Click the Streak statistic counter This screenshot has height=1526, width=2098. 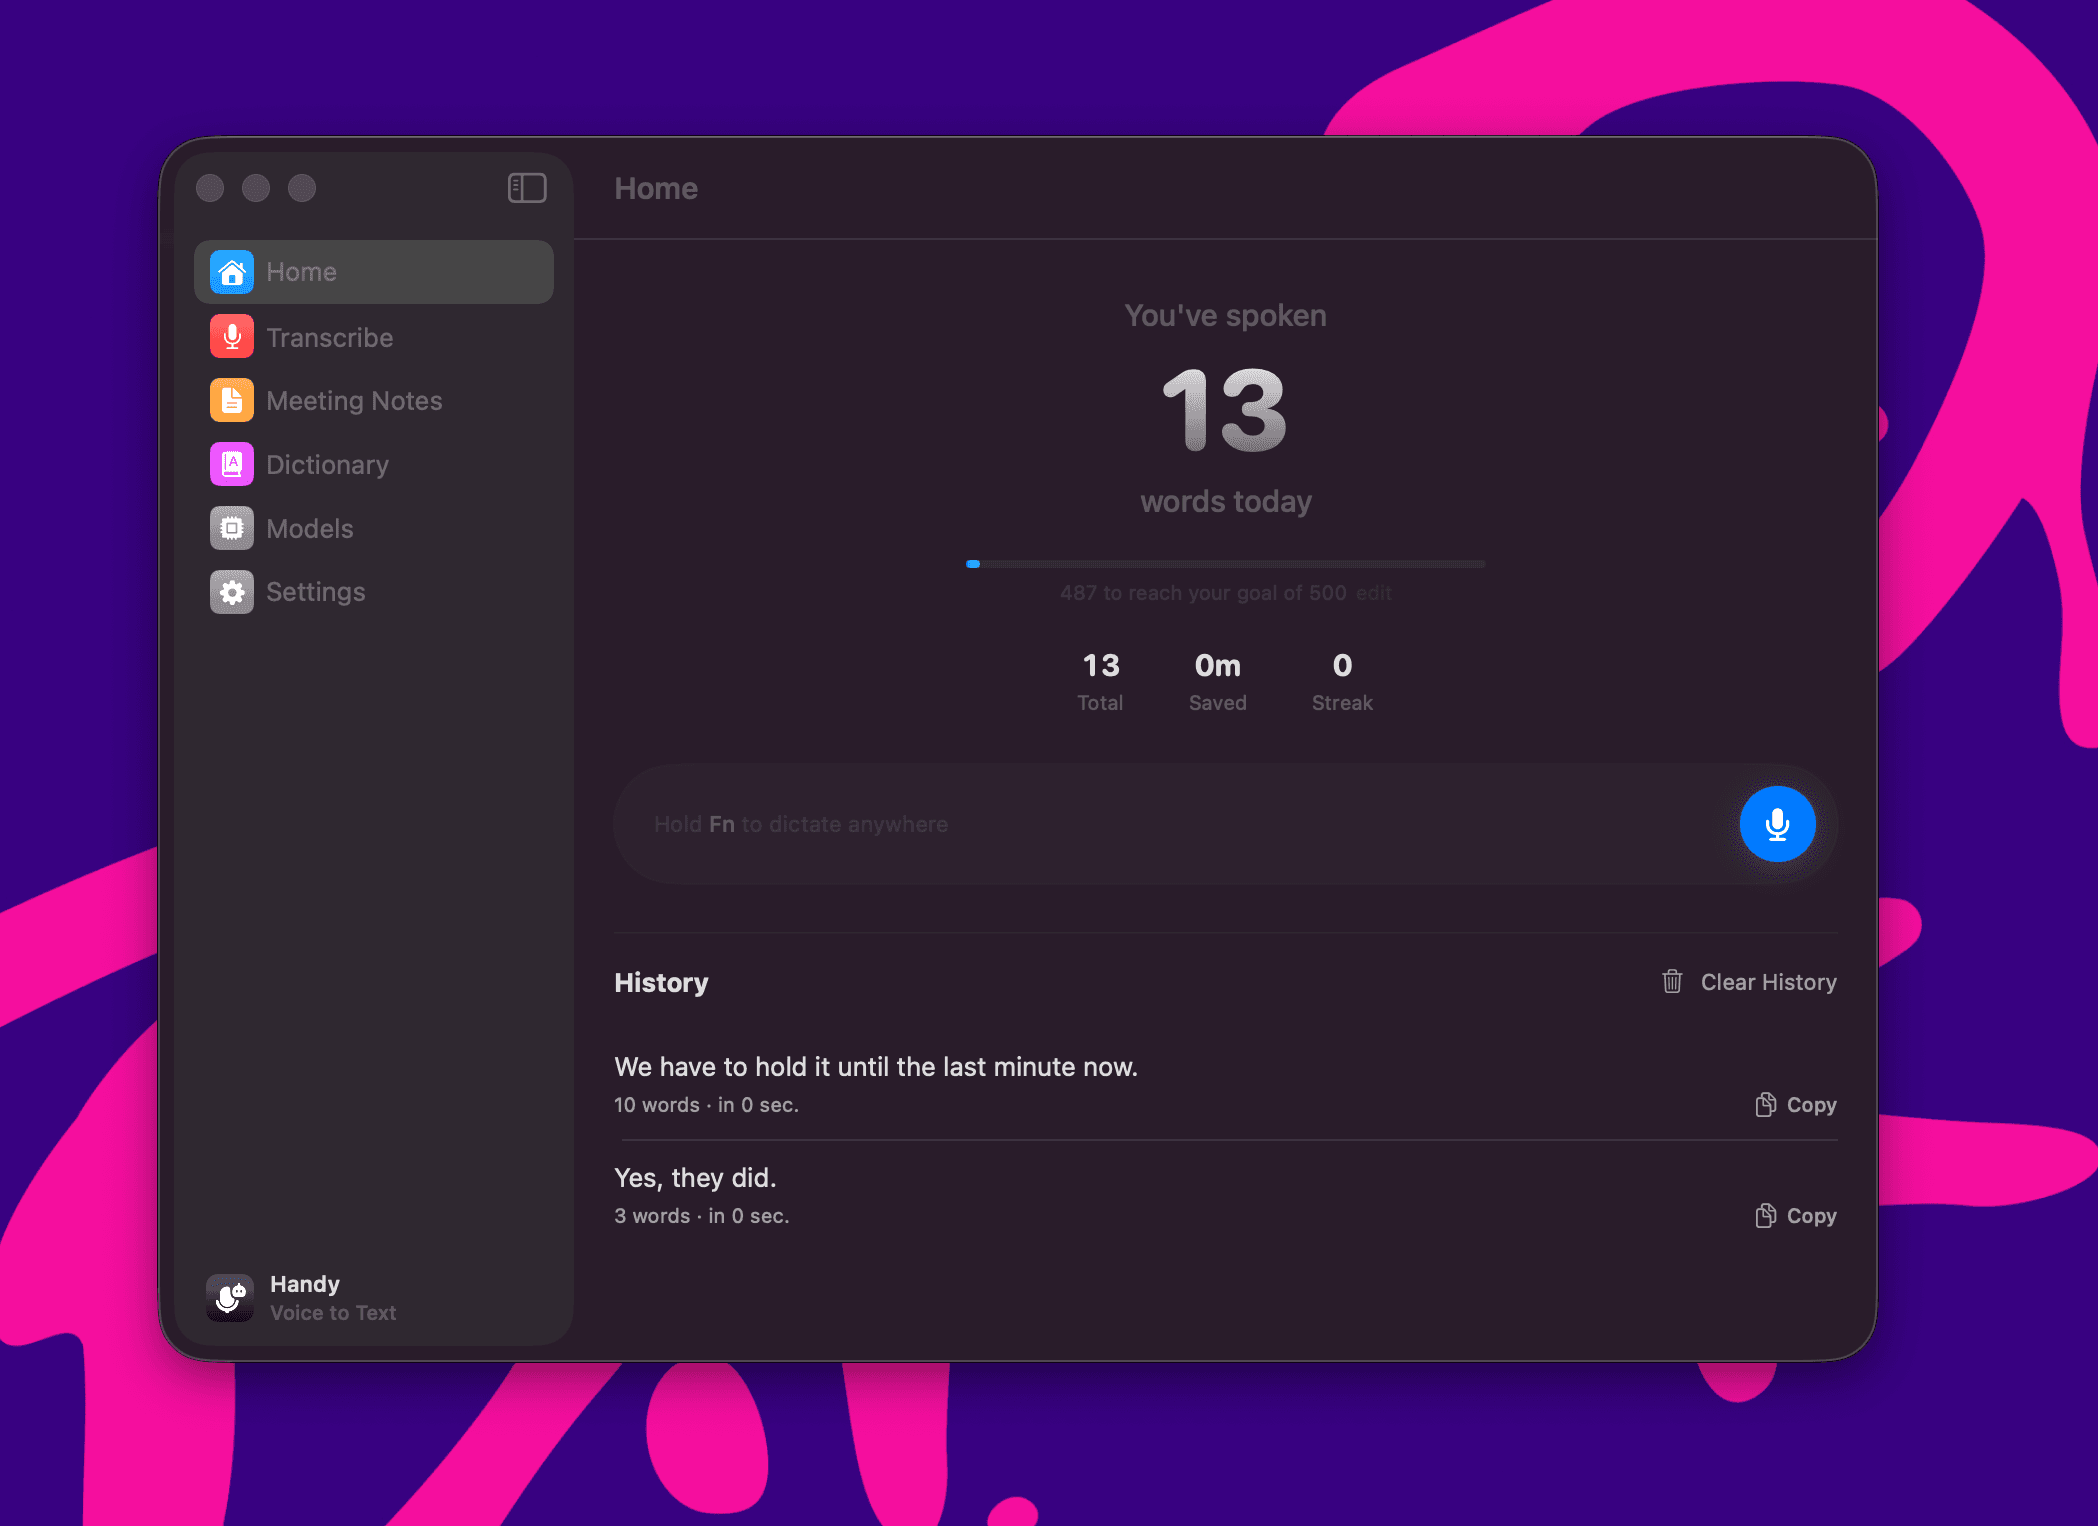click(1342, 682)
